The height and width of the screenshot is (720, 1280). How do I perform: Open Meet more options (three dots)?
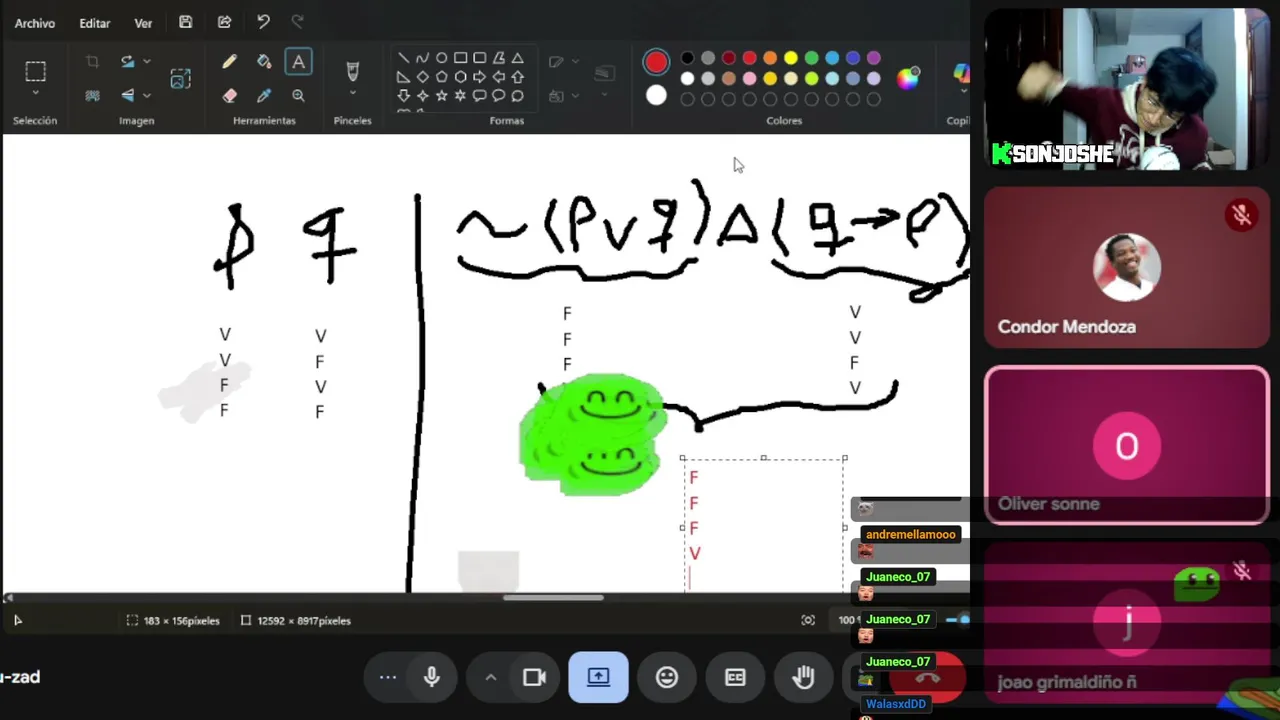pyautogui.click(x=388, y=677)
